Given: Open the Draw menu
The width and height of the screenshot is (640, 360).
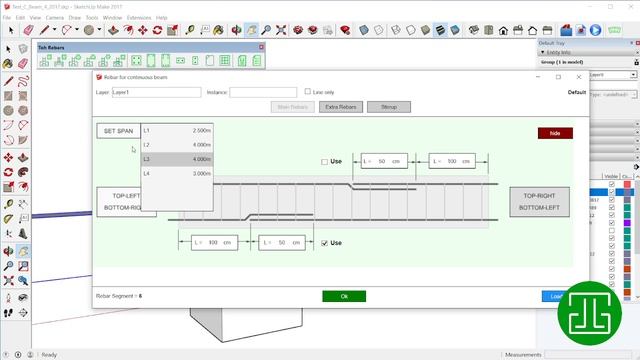Looking at the screenshot, I should click(x=75, y=18).
